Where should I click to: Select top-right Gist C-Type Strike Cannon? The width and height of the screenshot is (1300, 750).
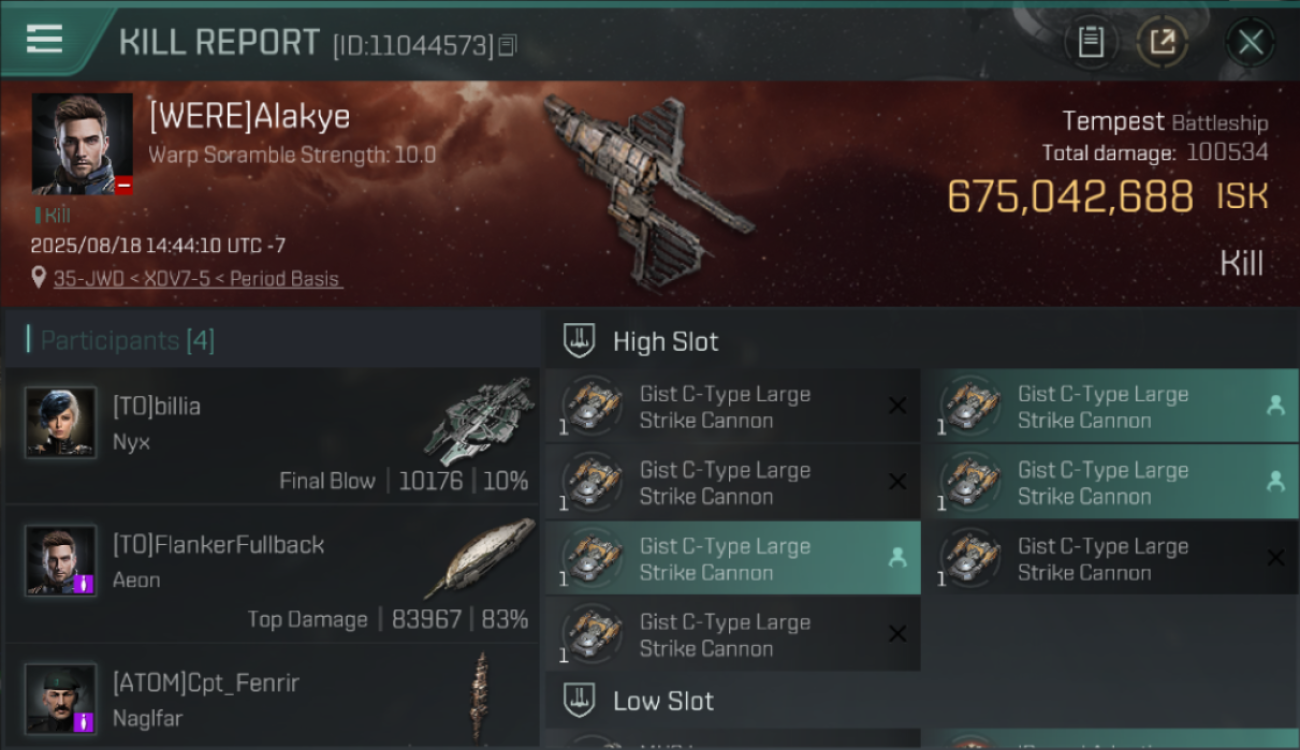[1111, 407]
